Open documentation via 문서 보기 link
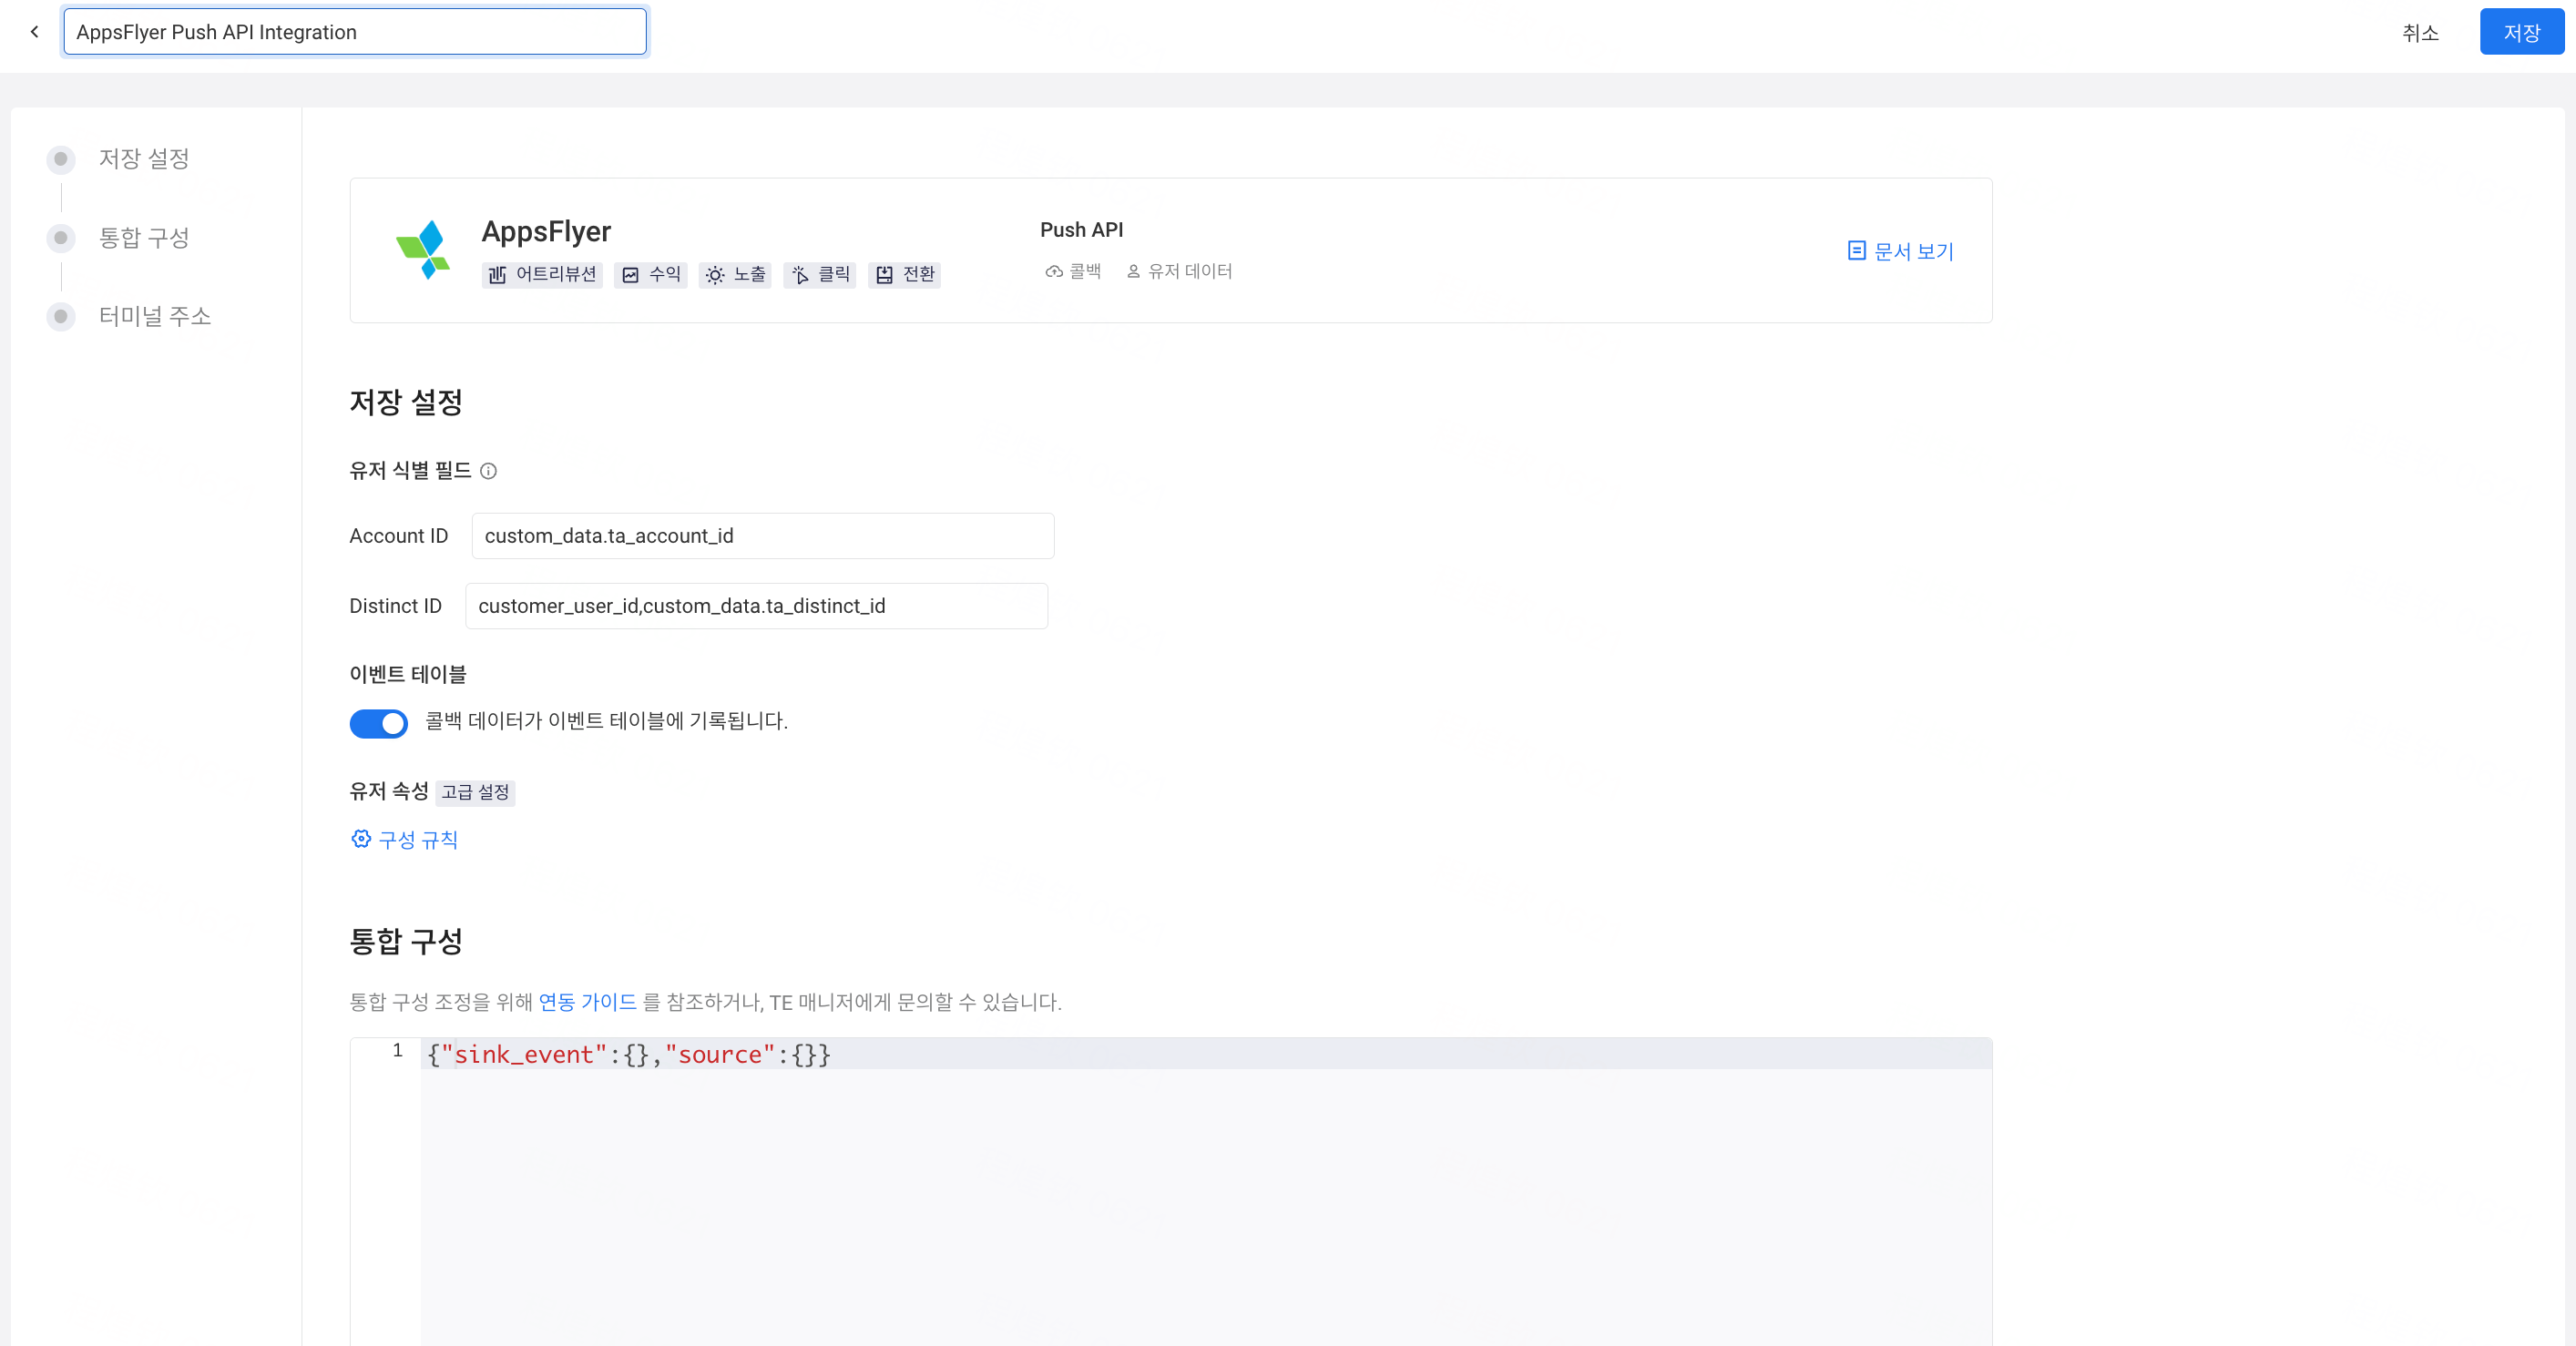The height and width of the screenshot is (1346, 2576). coord(1900,251)
